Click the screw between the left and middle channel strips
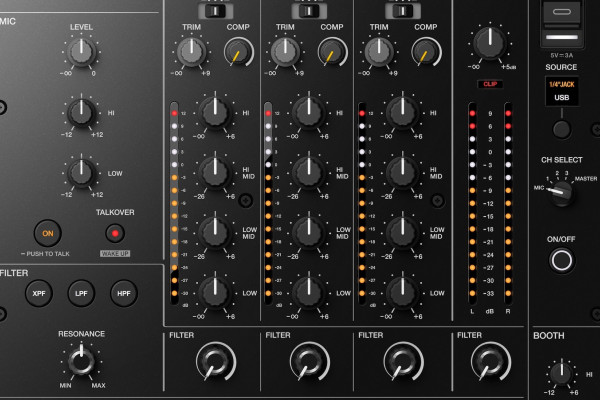 (246, 200)
